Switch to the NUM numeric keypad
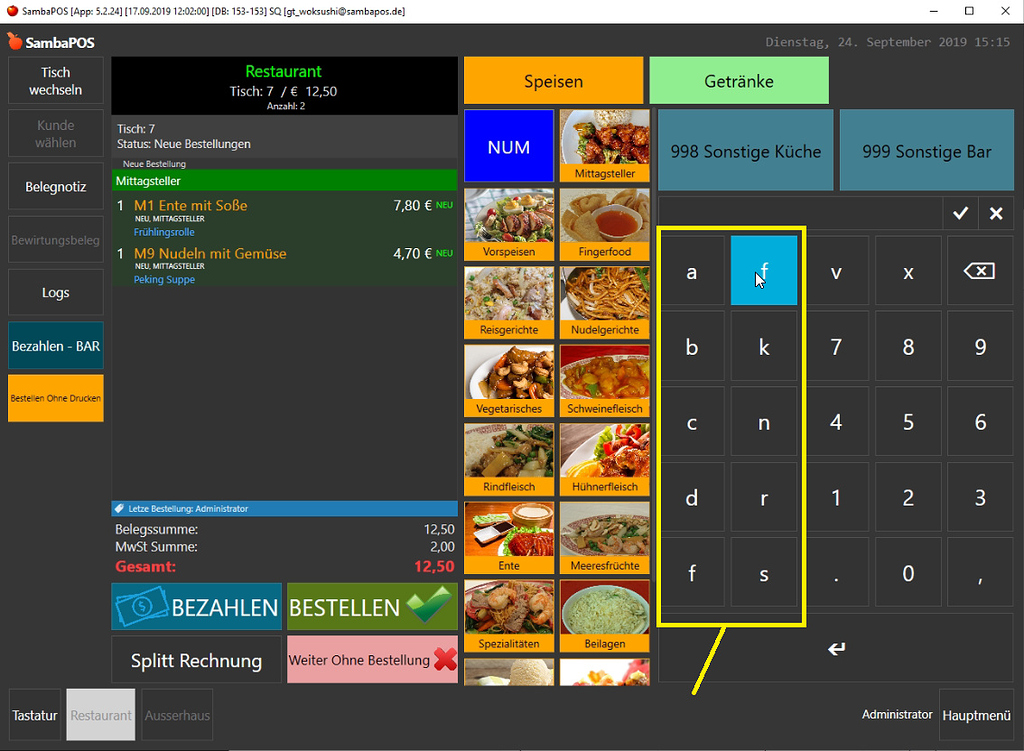 (x=508, y=146)
